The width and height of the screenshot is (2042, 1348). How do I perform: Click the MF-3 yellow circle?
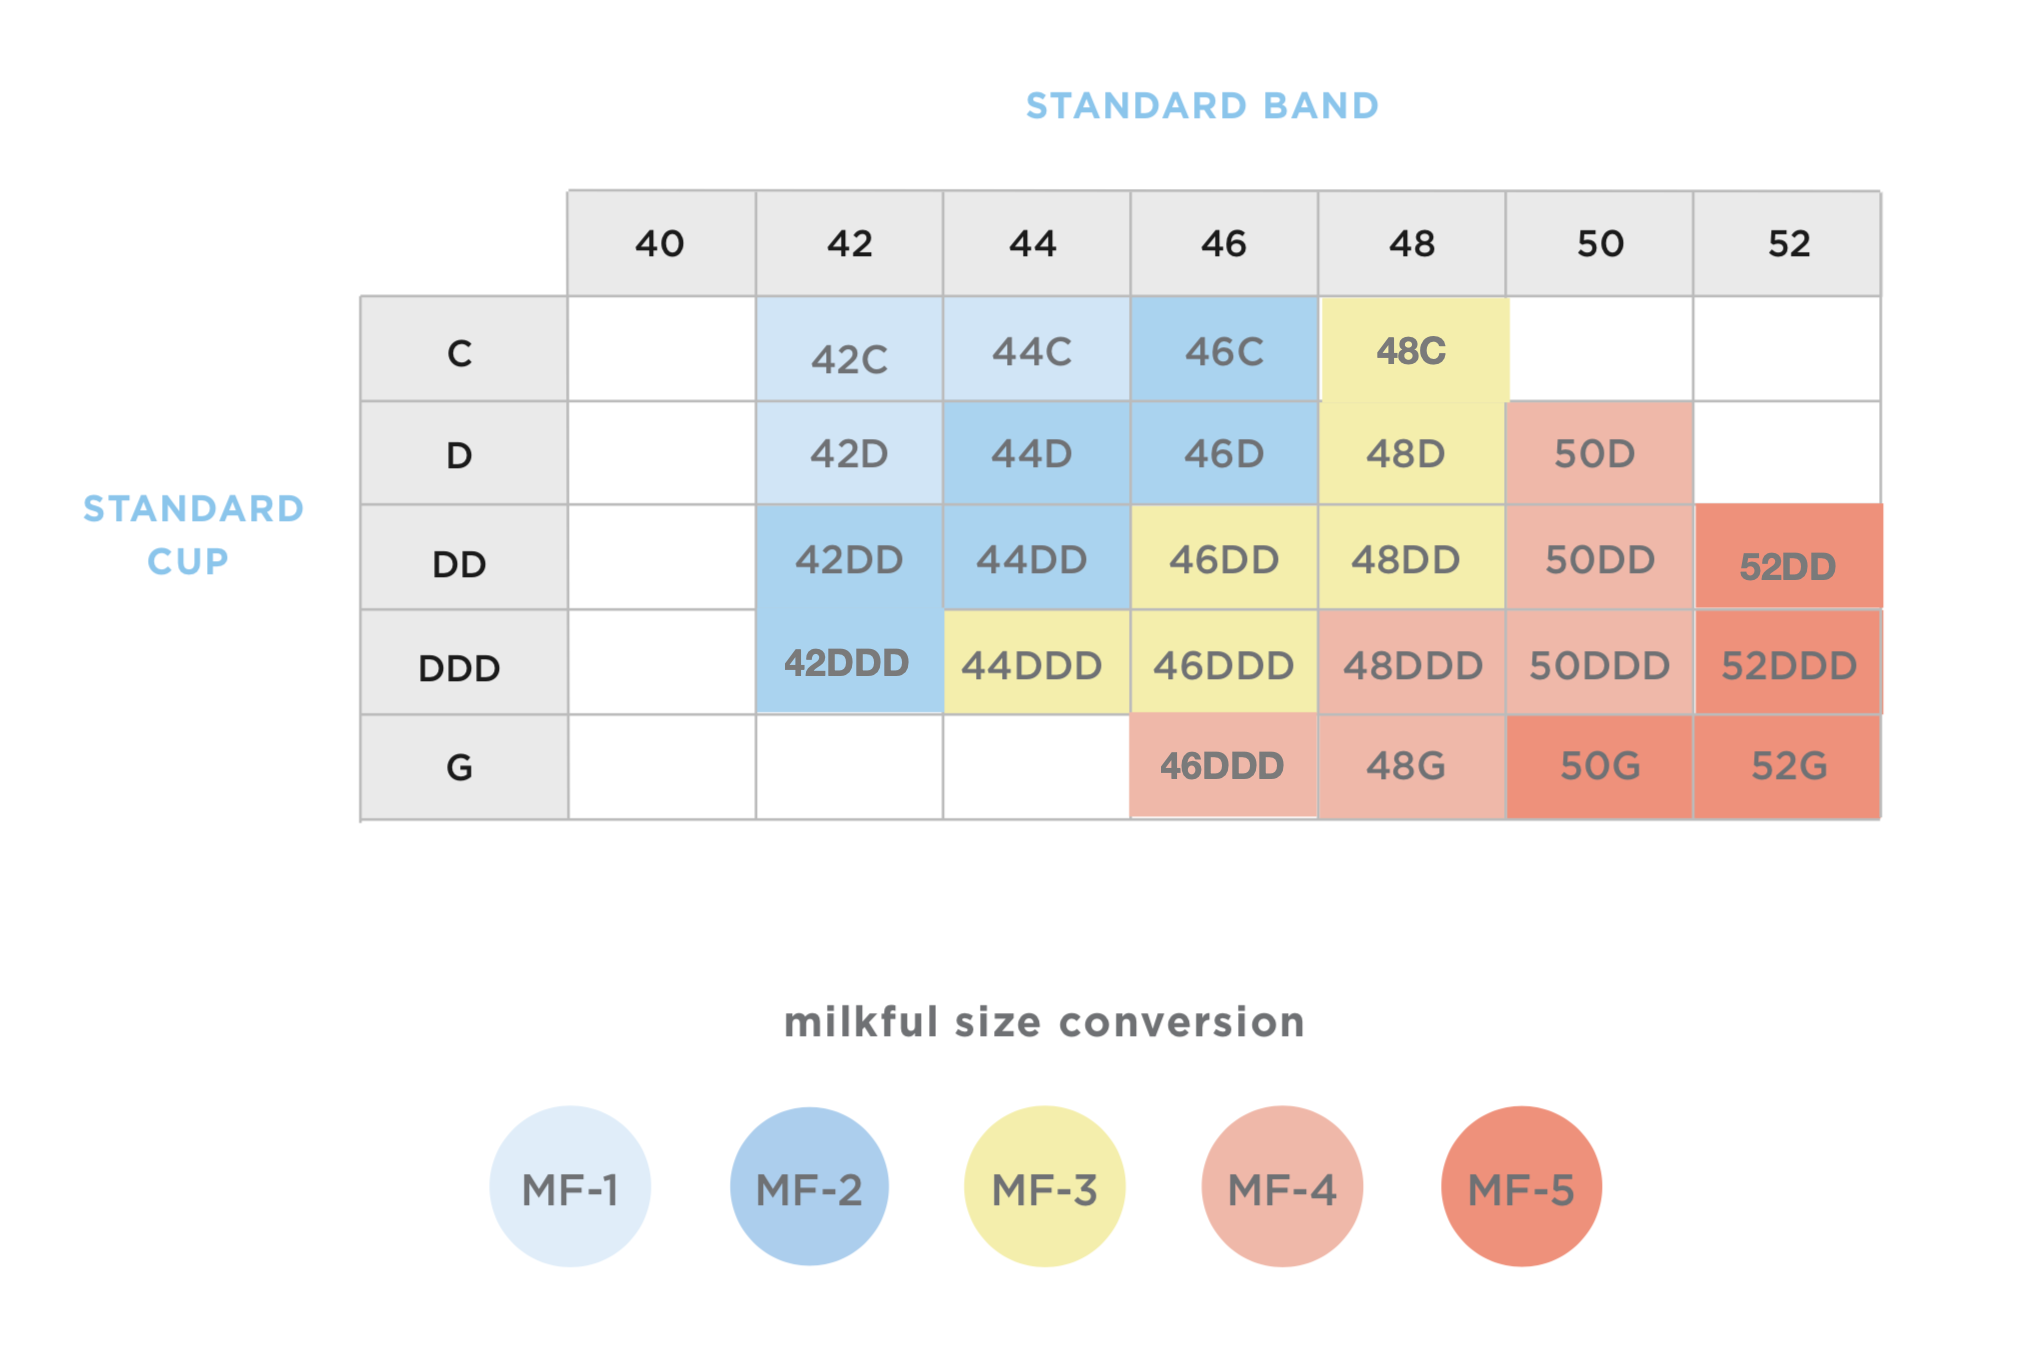coord(1044,1187)
